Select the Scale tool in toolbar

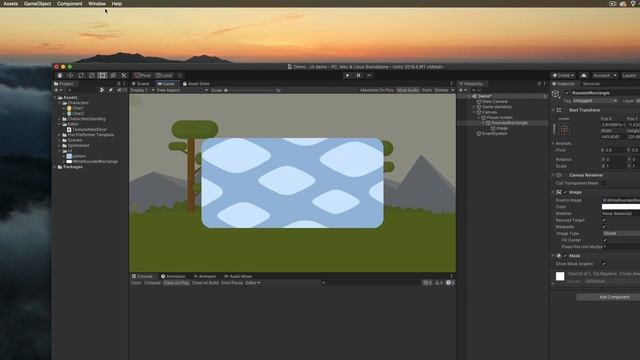tap(92, 76)
